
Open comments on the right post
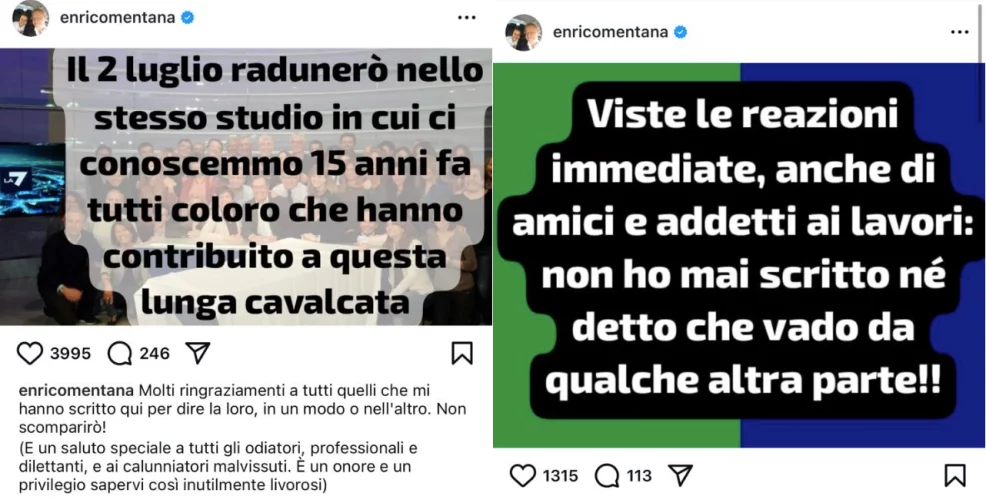pyautogui.click(x=607, y=475)
